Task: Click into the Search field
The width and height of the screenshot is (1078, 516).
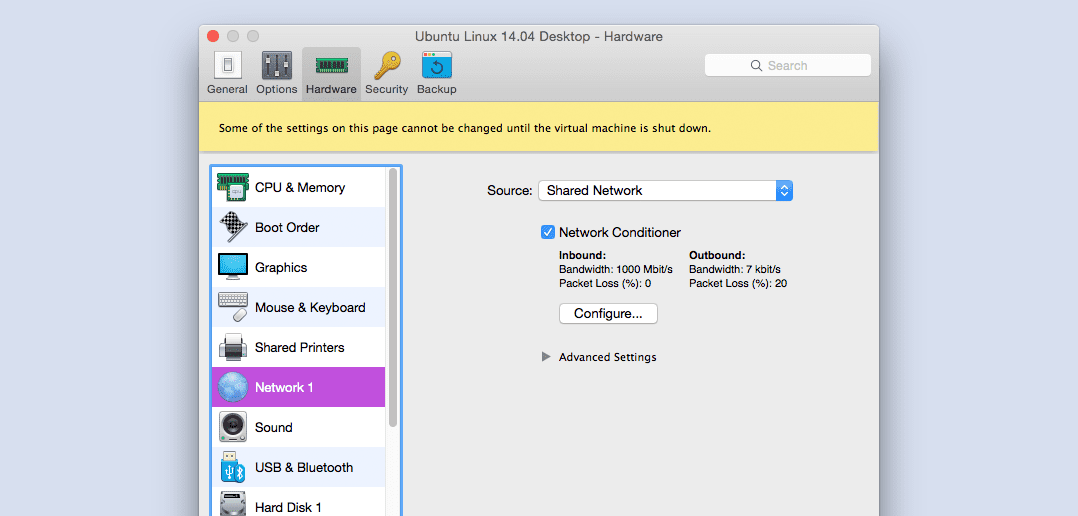Action: coord(788,65)
